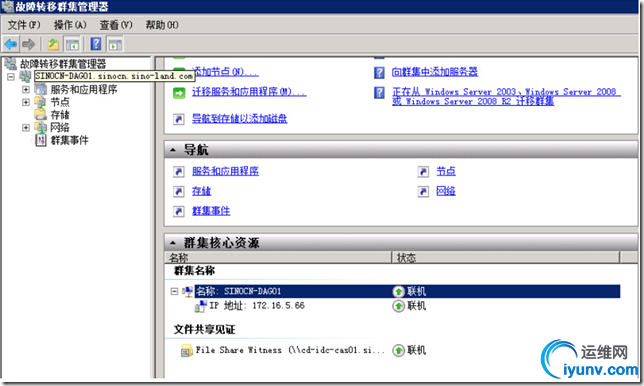Select 群集事件 in the left tree
644x386 pixels.
coord(69,140)
